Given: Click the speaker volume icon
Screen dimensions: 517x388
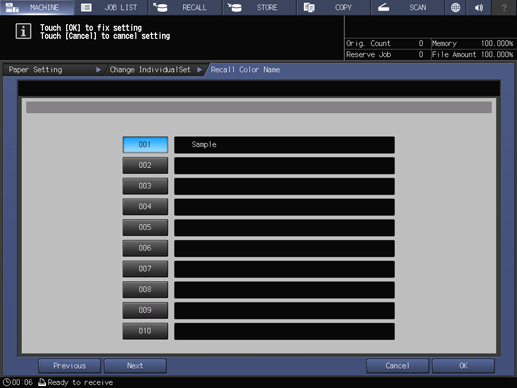Looking at the screenshot, I should pyautogui.click(x=479, y=7).
